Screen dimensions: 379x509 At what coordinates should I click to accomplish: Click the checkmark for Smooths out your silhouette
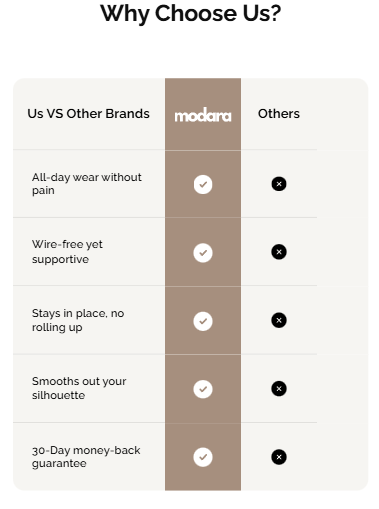tap(203, 389)
